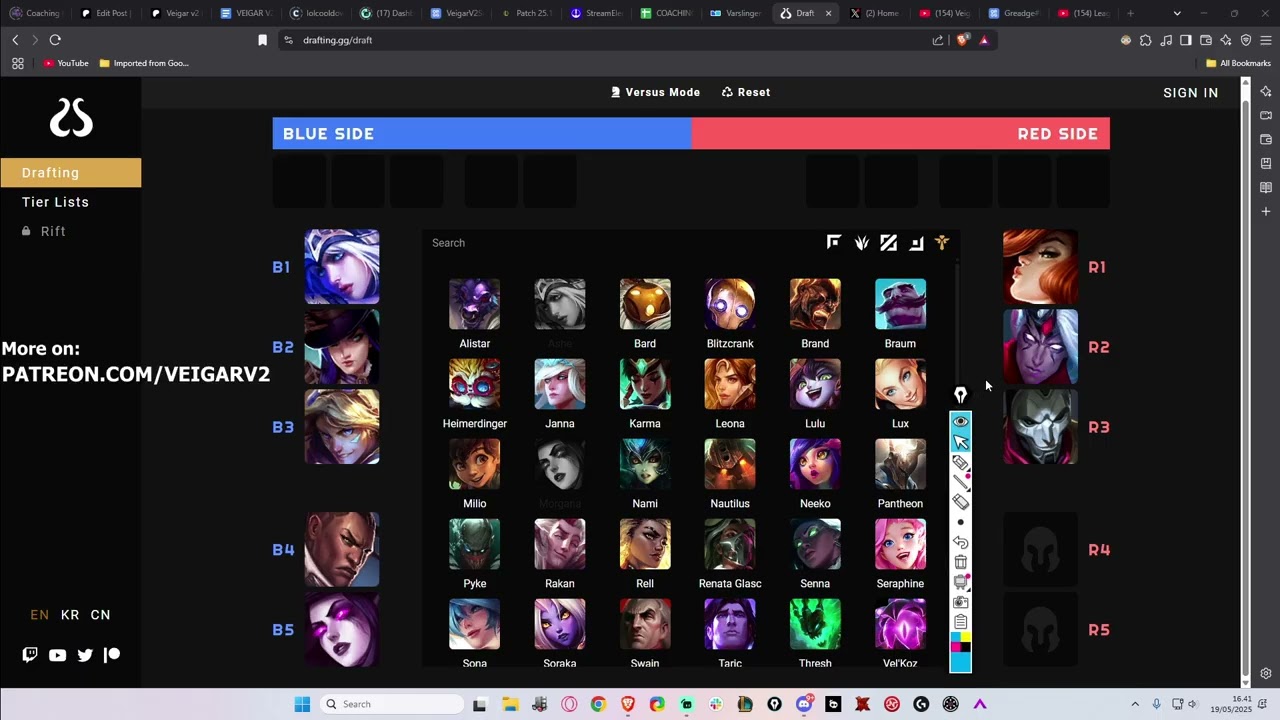Click the Windows taskbar Search box
This screenshot has width=1280, height=720.
pyautogui.click(x=393, y=704)
